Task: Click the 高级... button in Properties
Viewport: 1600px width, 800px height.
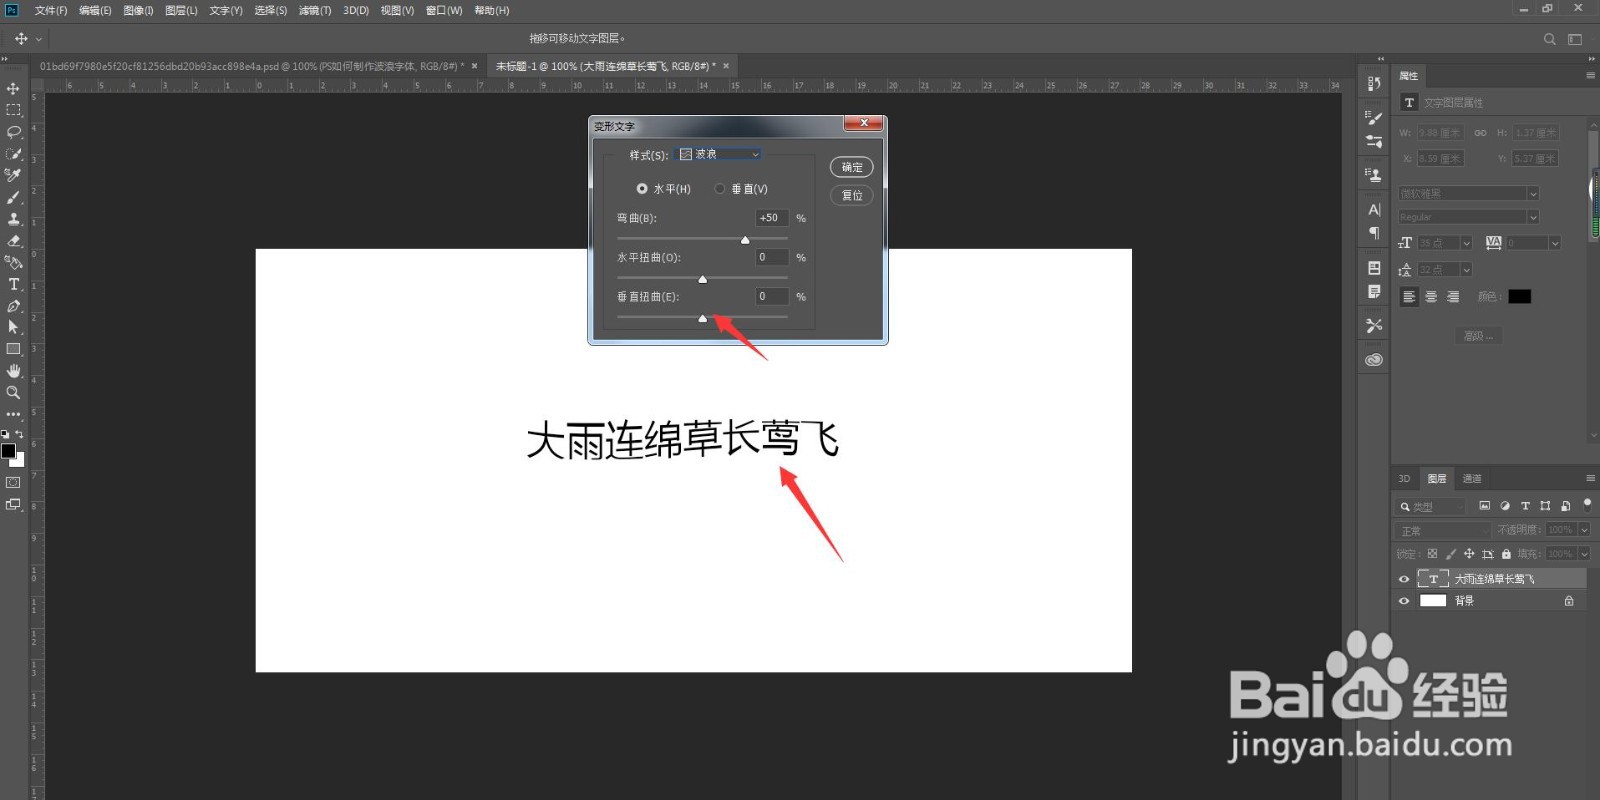Action: [x=1479, y=336]
